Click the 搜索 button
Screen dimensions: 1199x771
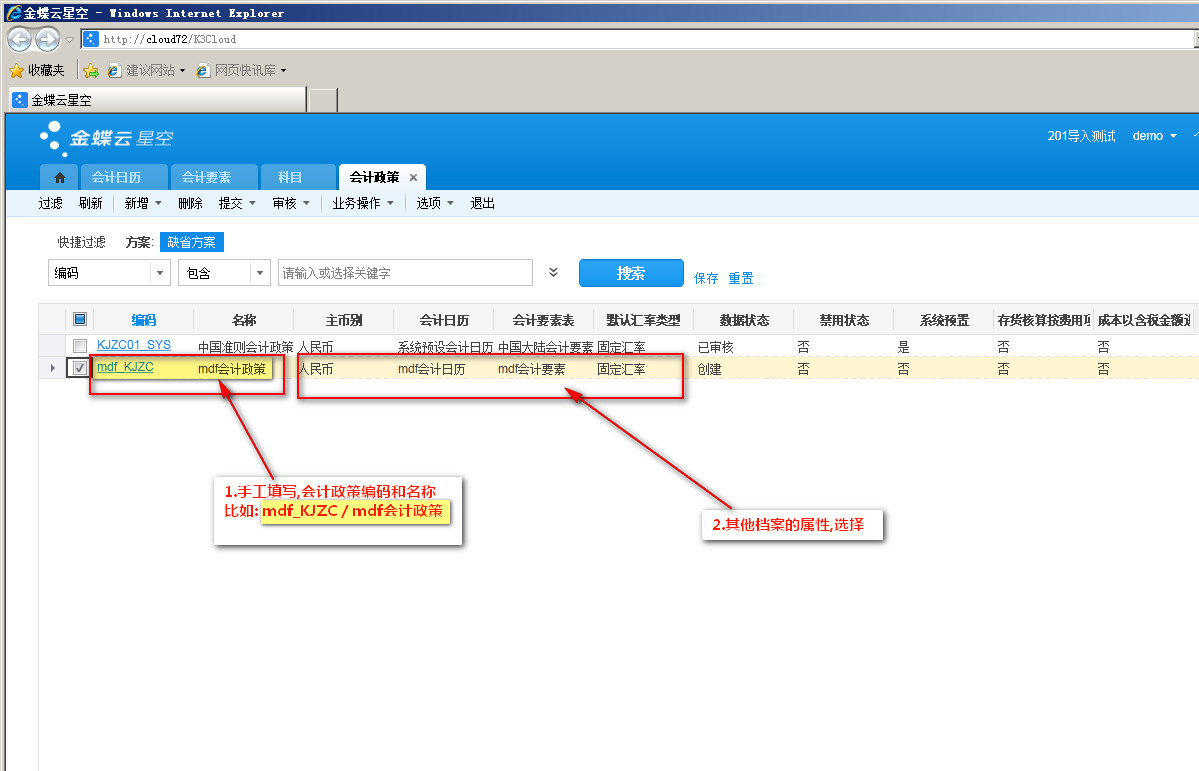631,273
